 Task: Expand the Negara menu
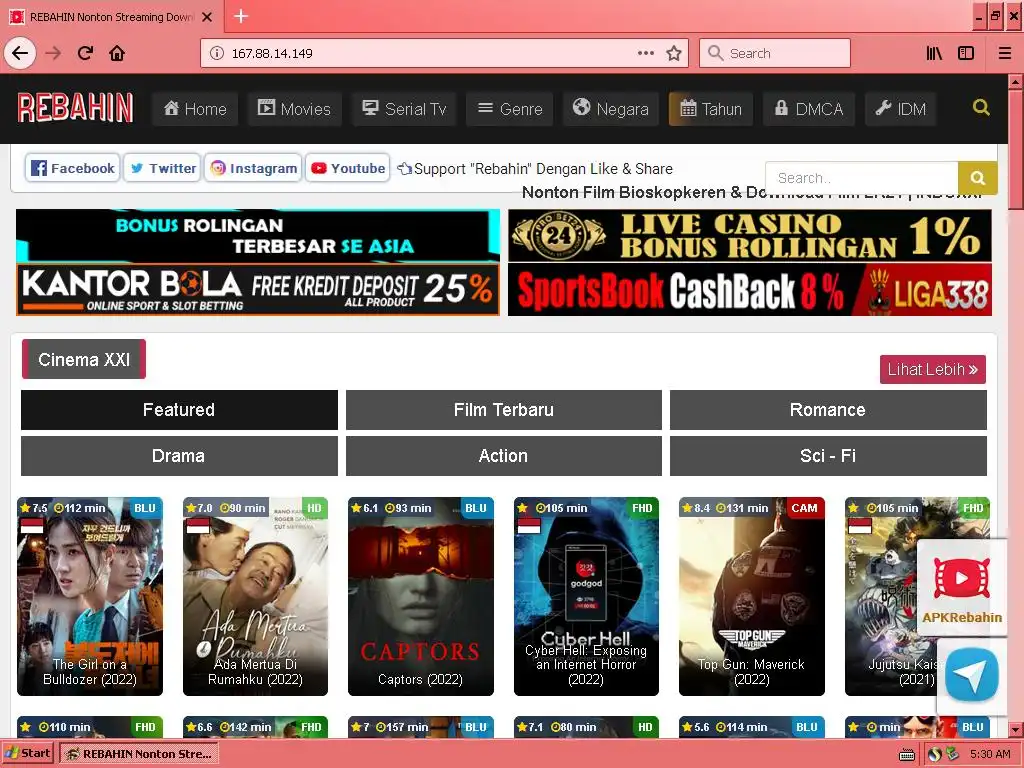click(611, 108)
